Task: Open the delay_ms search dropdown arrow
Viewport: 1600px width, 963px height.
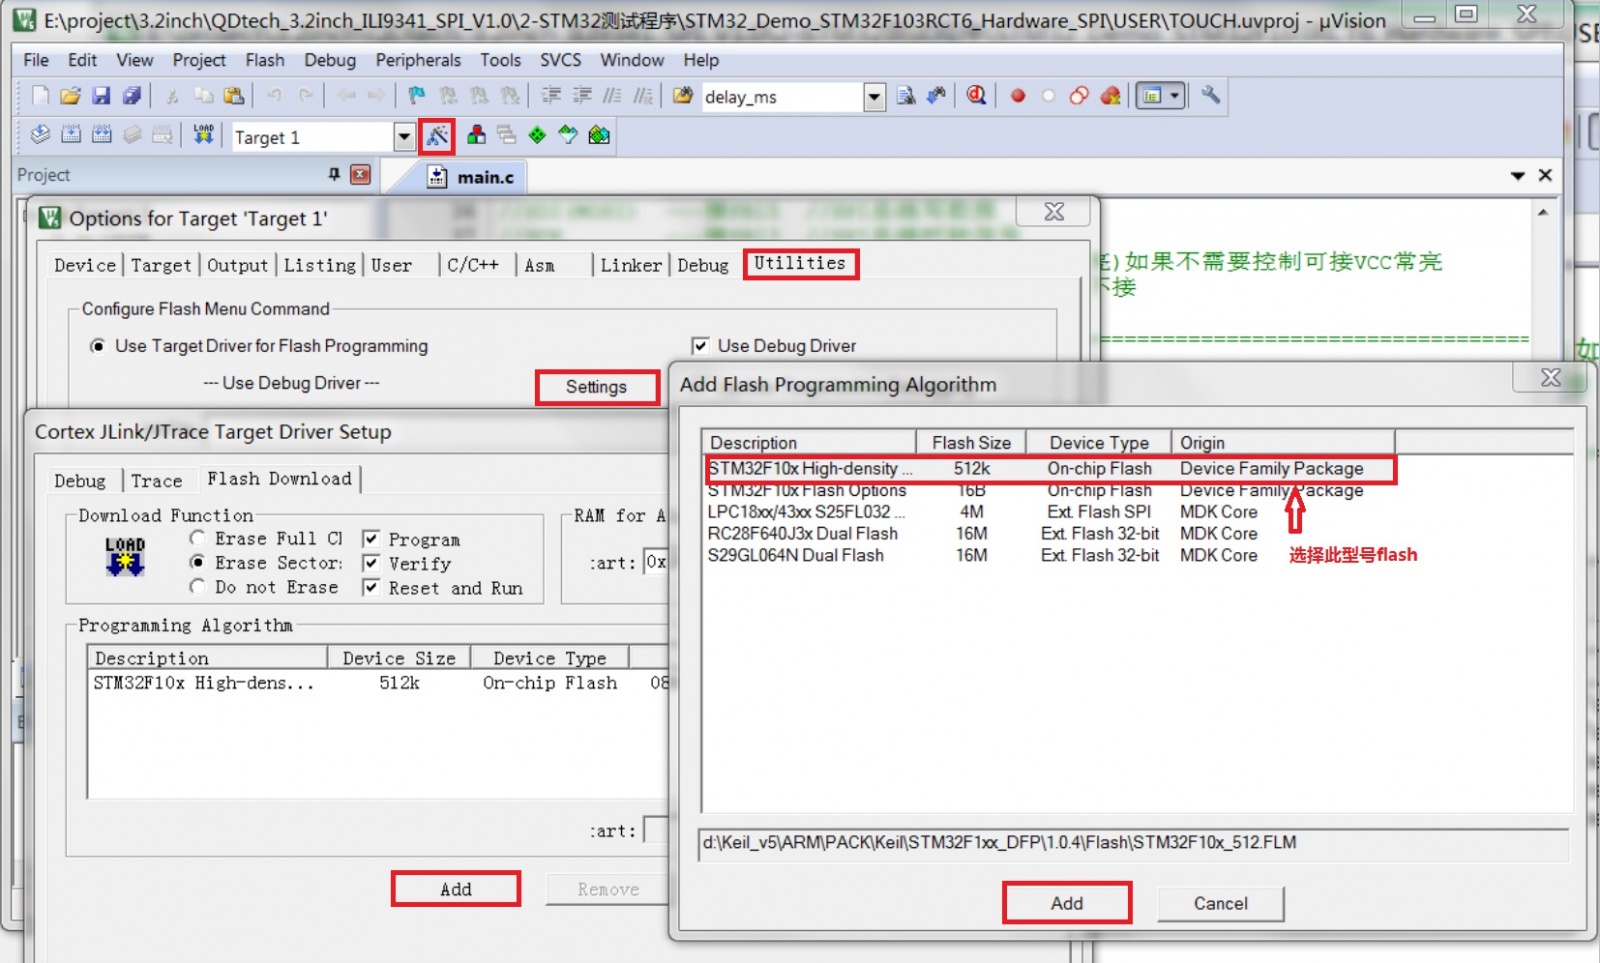Action: [874, 97]
